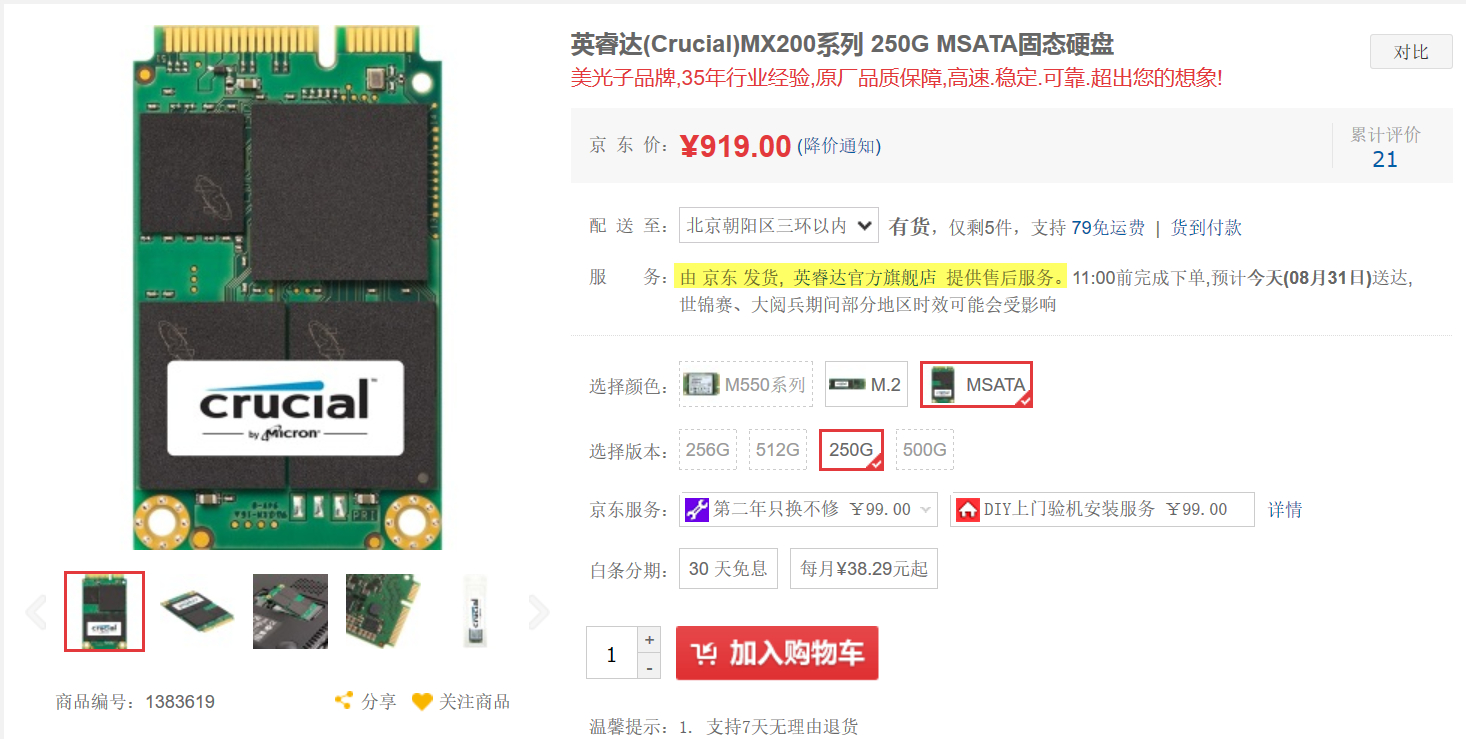The height and width of the screenshot is (739, 1466).
Task: Click the house icon for DIY上门验机安装服务
Action: 967,509
